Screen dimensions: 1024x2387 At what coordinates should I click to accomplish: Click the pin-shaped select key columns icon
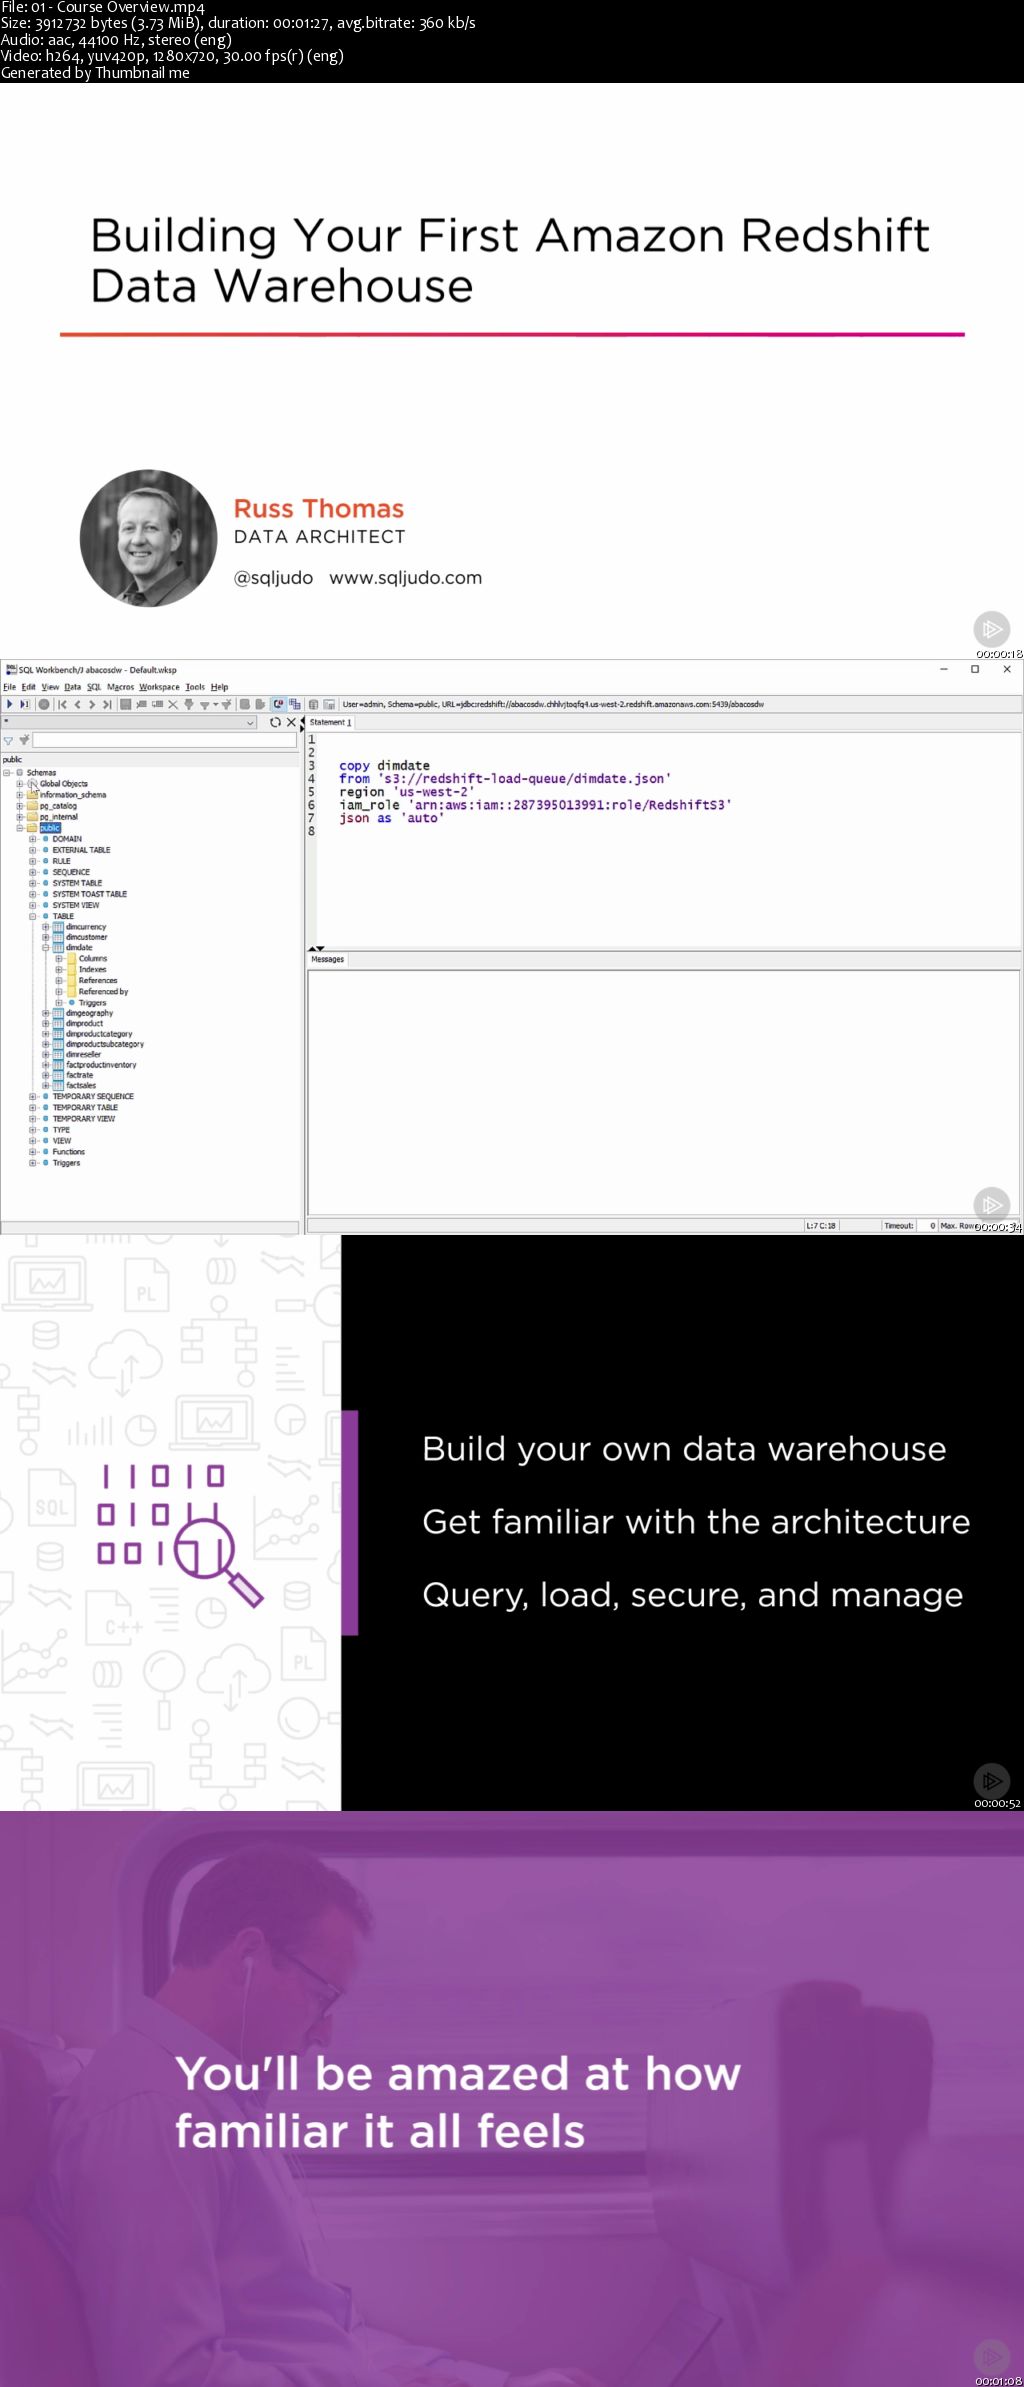[188, 704]
